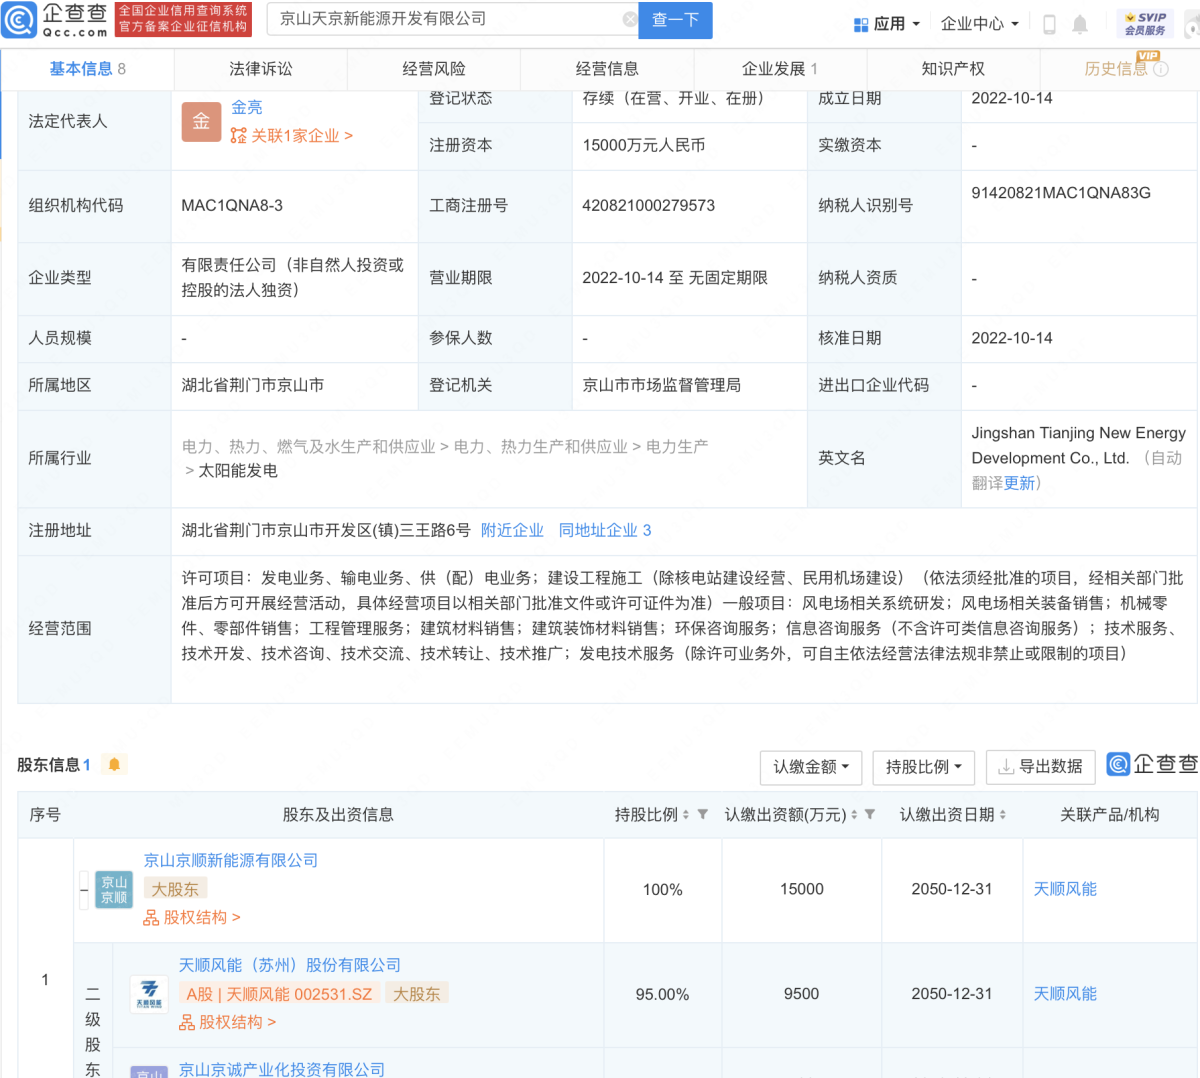Image resolution: width=1200 pixels, height=1078 pixels.
Task: Click the info icon beside 历史信息
Action: [x=1161, y=69]
